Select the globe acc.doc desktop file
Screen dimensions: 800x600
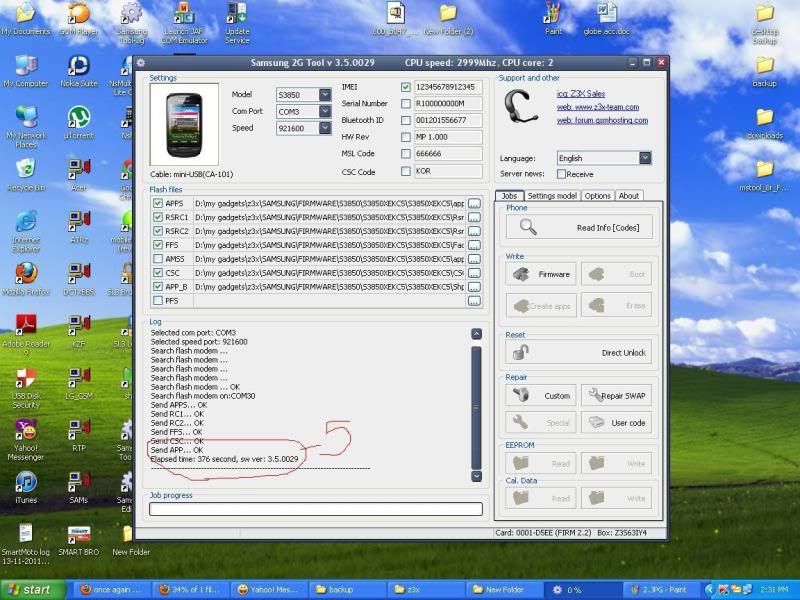[607, 19]
